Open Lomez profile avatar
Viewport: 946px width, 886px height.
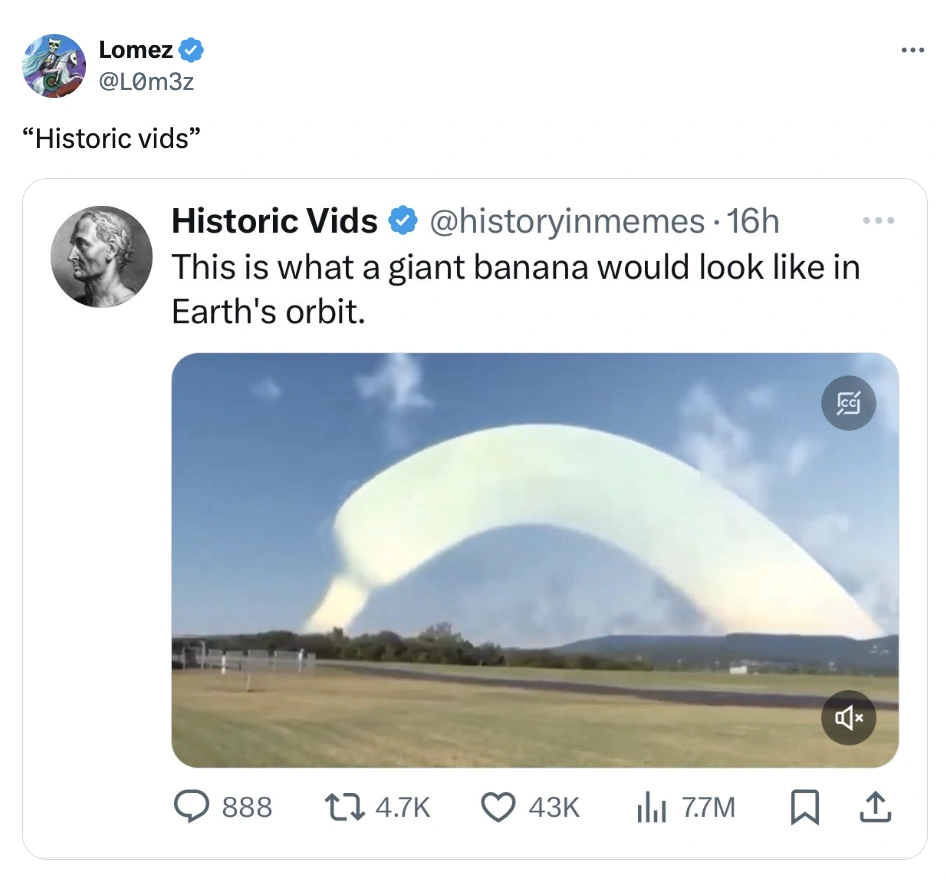[x=54, y=66]
